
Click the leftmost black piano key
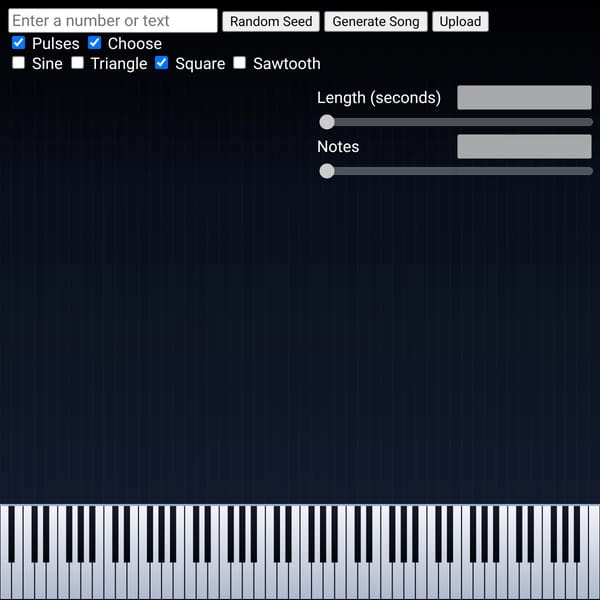(11, 534)
